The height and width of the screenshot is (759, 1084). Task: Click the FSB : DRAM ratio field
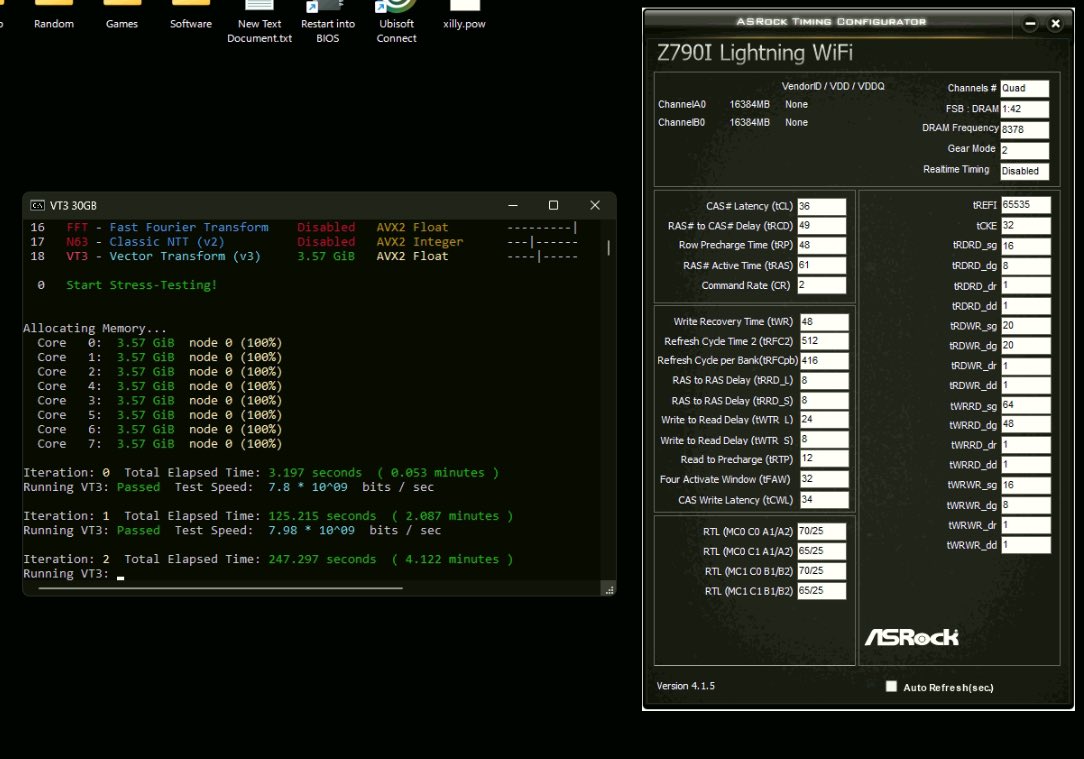tap(1025, 109)
